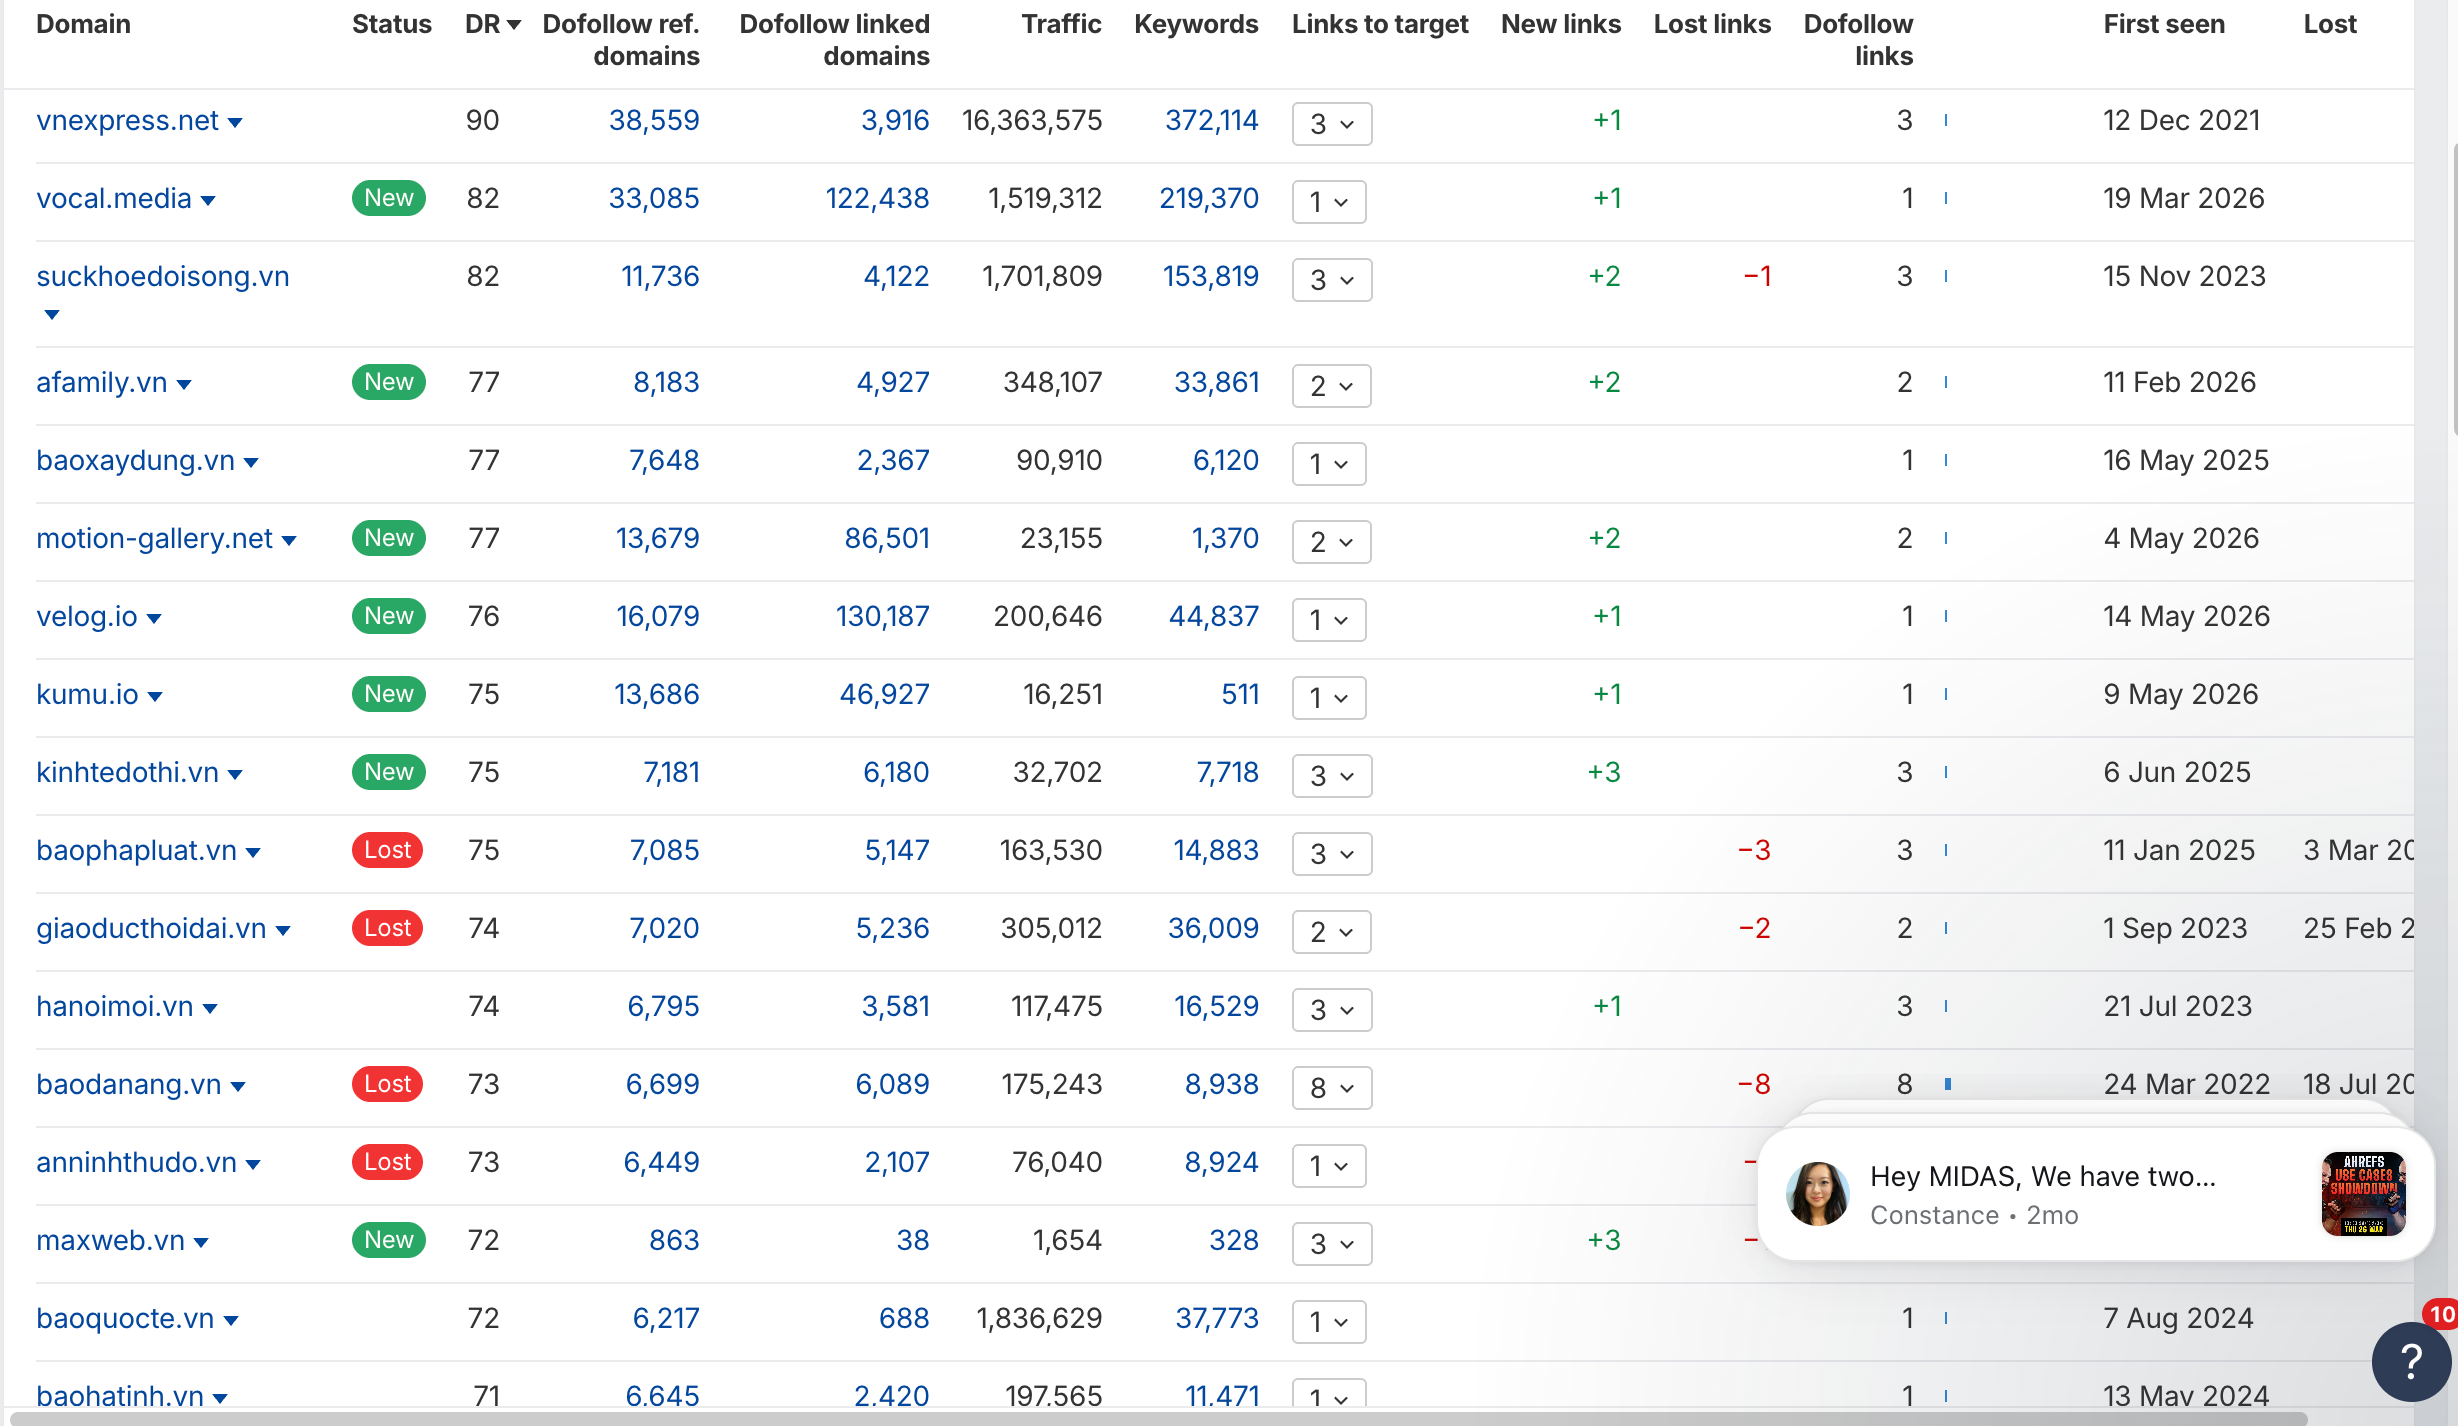Image resolution: width=2458 pixels, height=1426 pixels.
Task: Click the Lost status badge for baophapluat.vn
Action: tap(388, 850)
